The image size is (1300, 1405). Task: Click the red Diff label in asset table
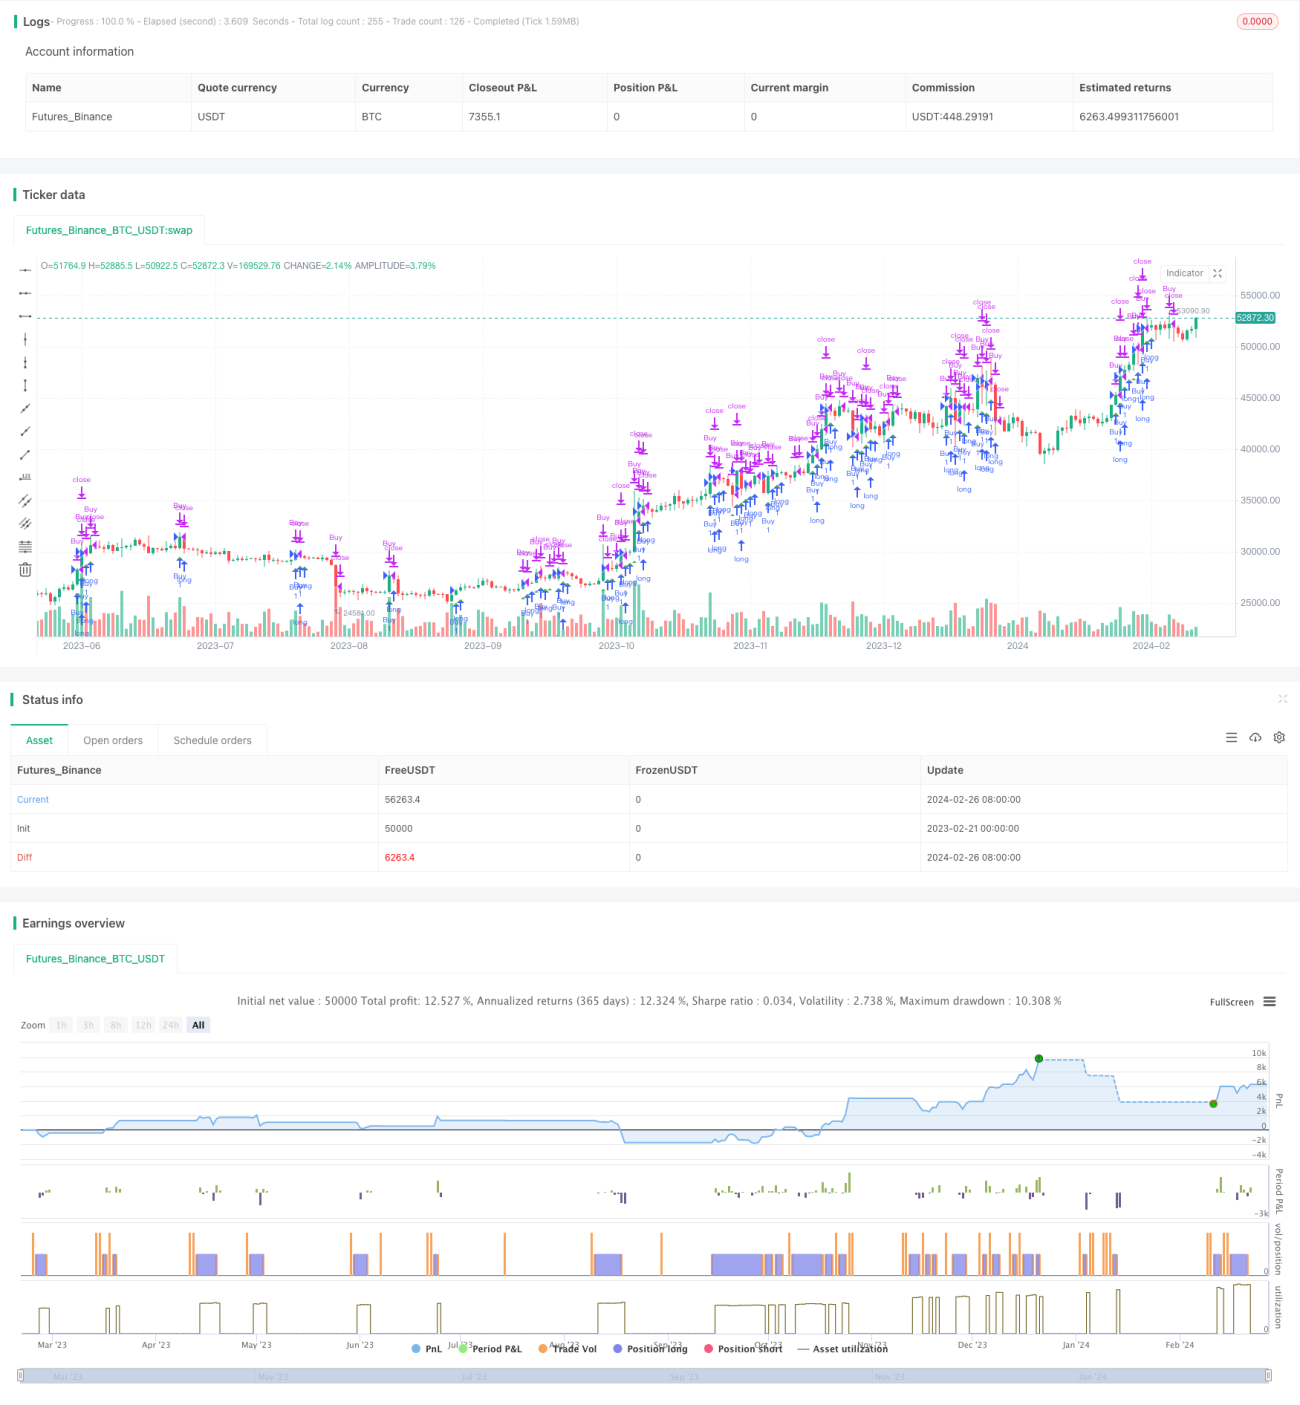point(25,857)
